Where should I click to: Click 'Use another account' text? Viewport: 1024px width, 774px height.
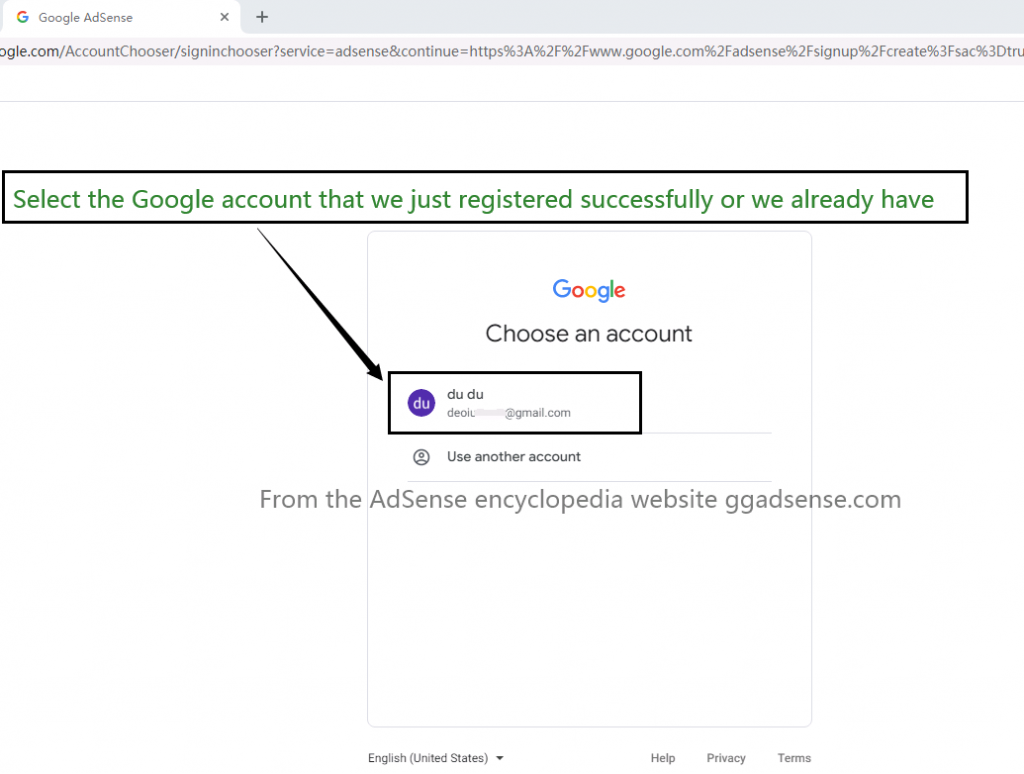click(513, 457)
